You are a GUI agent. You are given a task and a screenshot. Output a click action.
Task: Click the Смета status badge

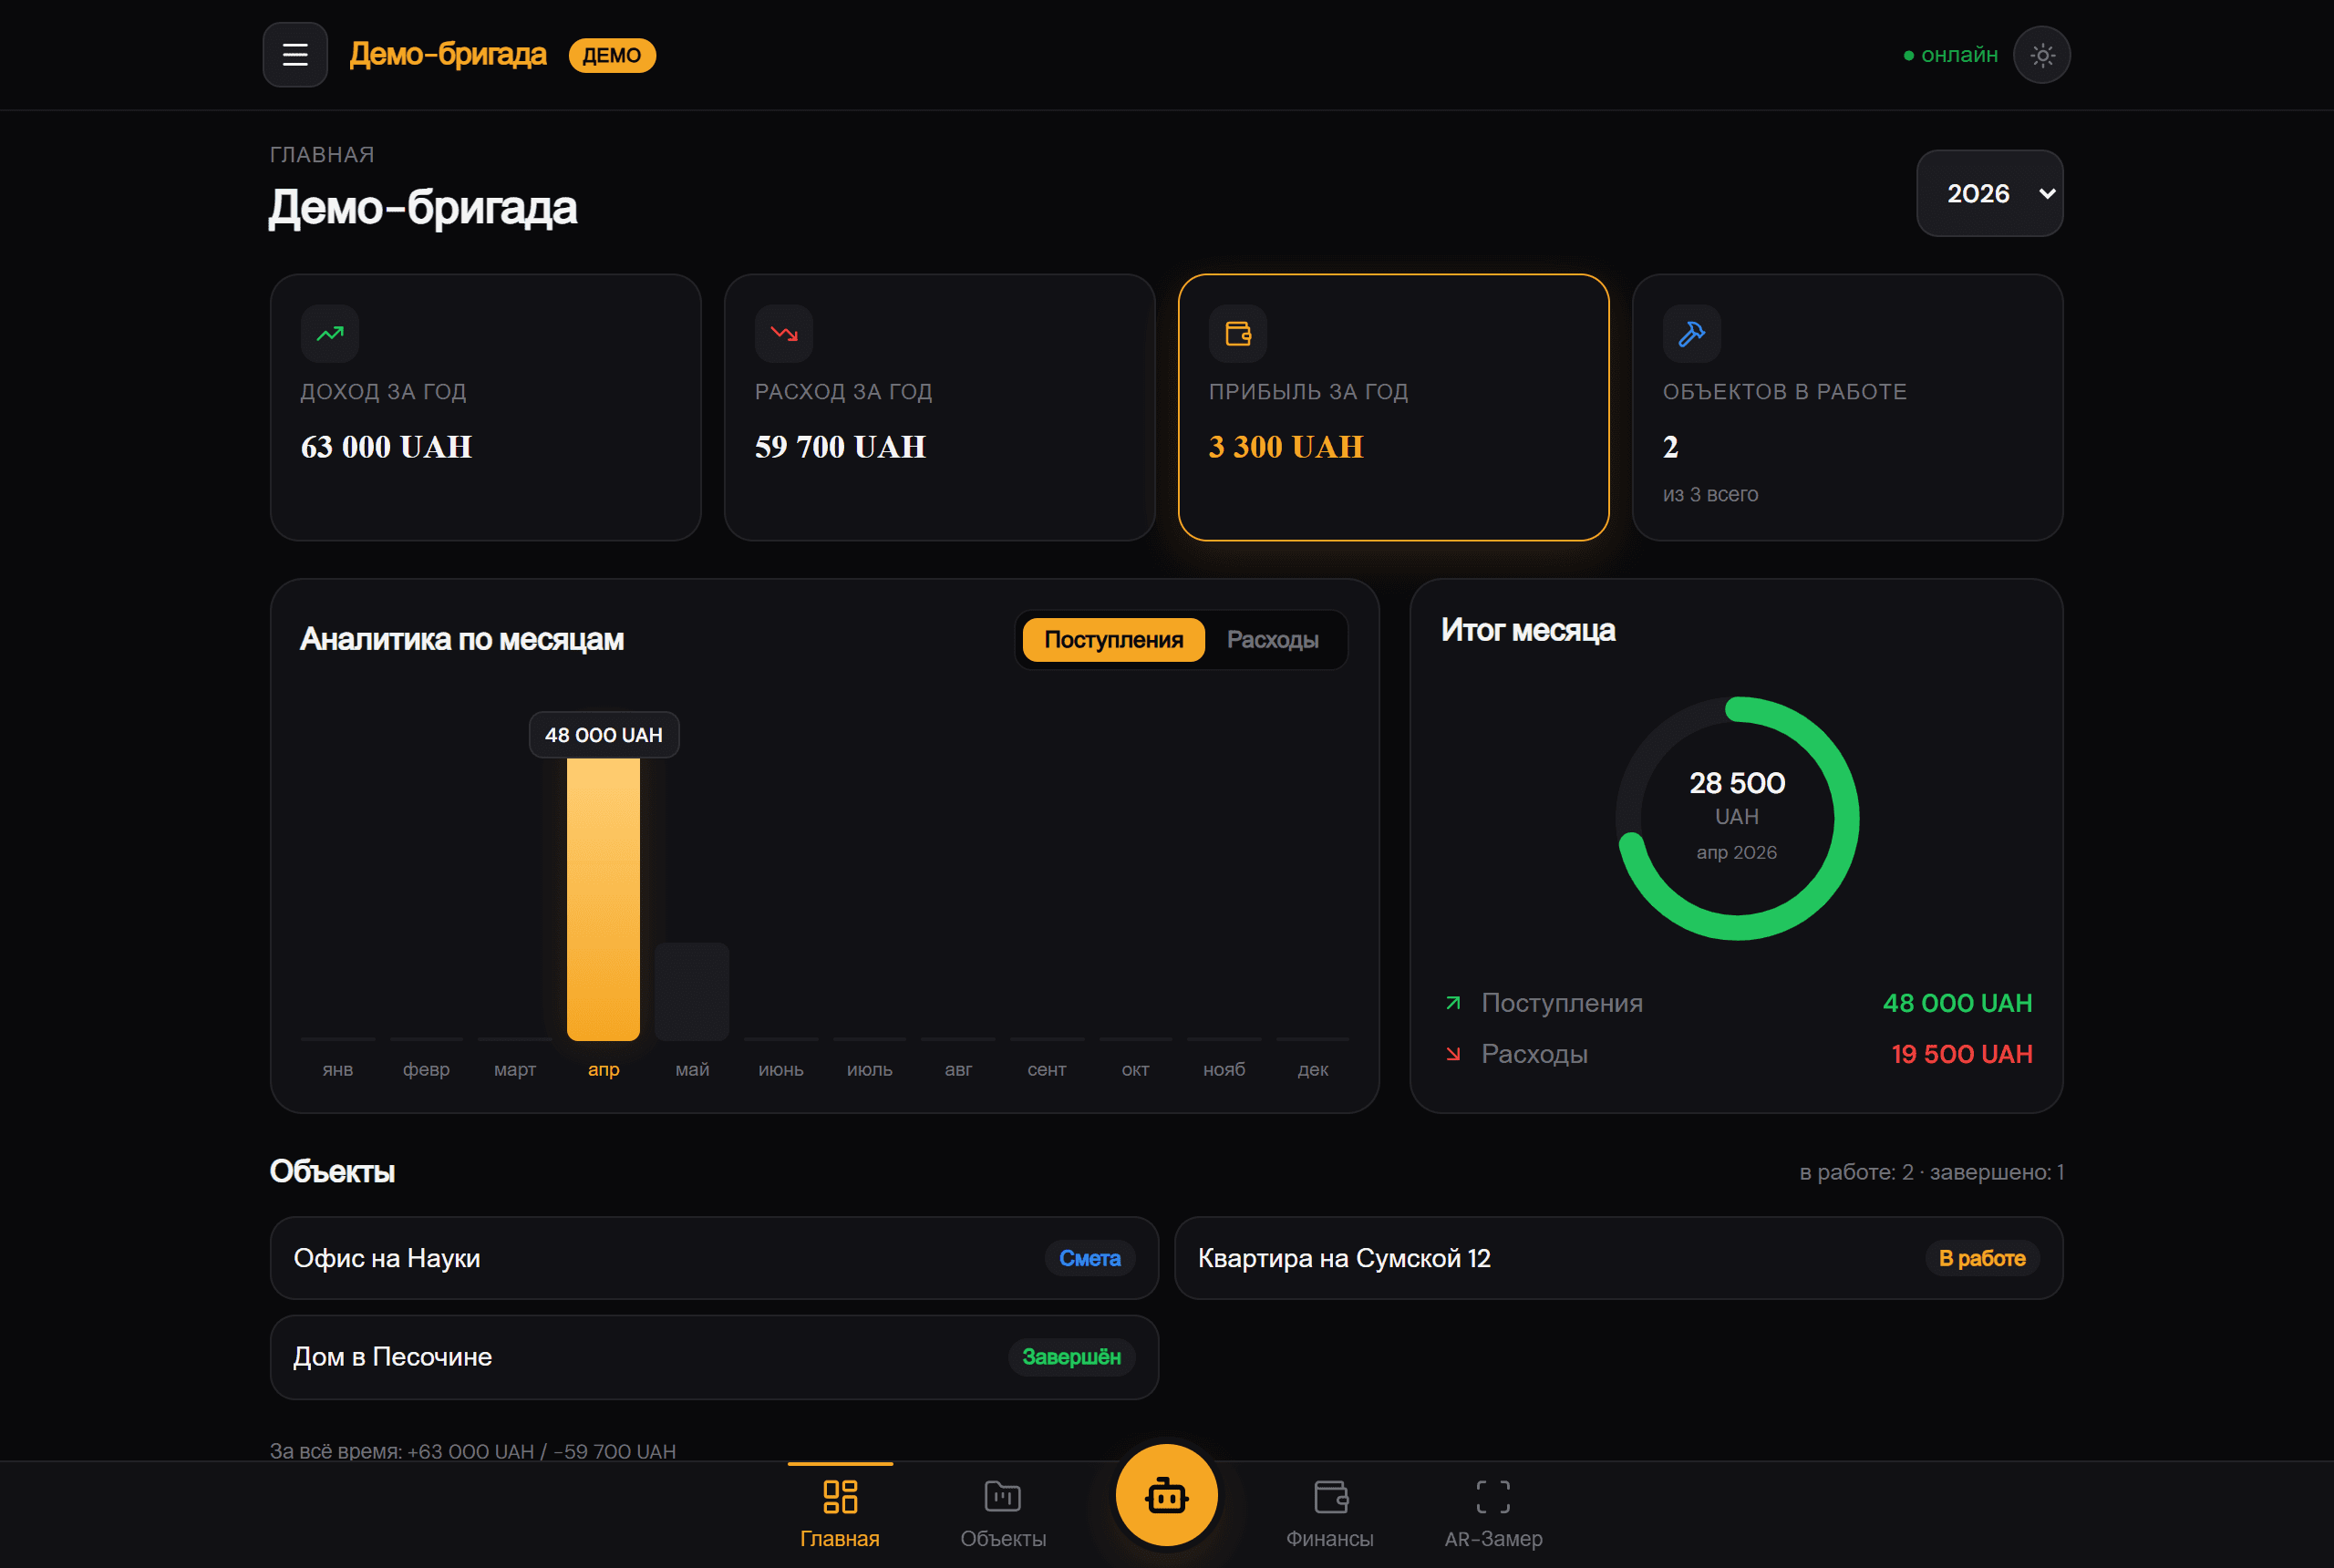pyautogui.click(x=1090, y=1258)
